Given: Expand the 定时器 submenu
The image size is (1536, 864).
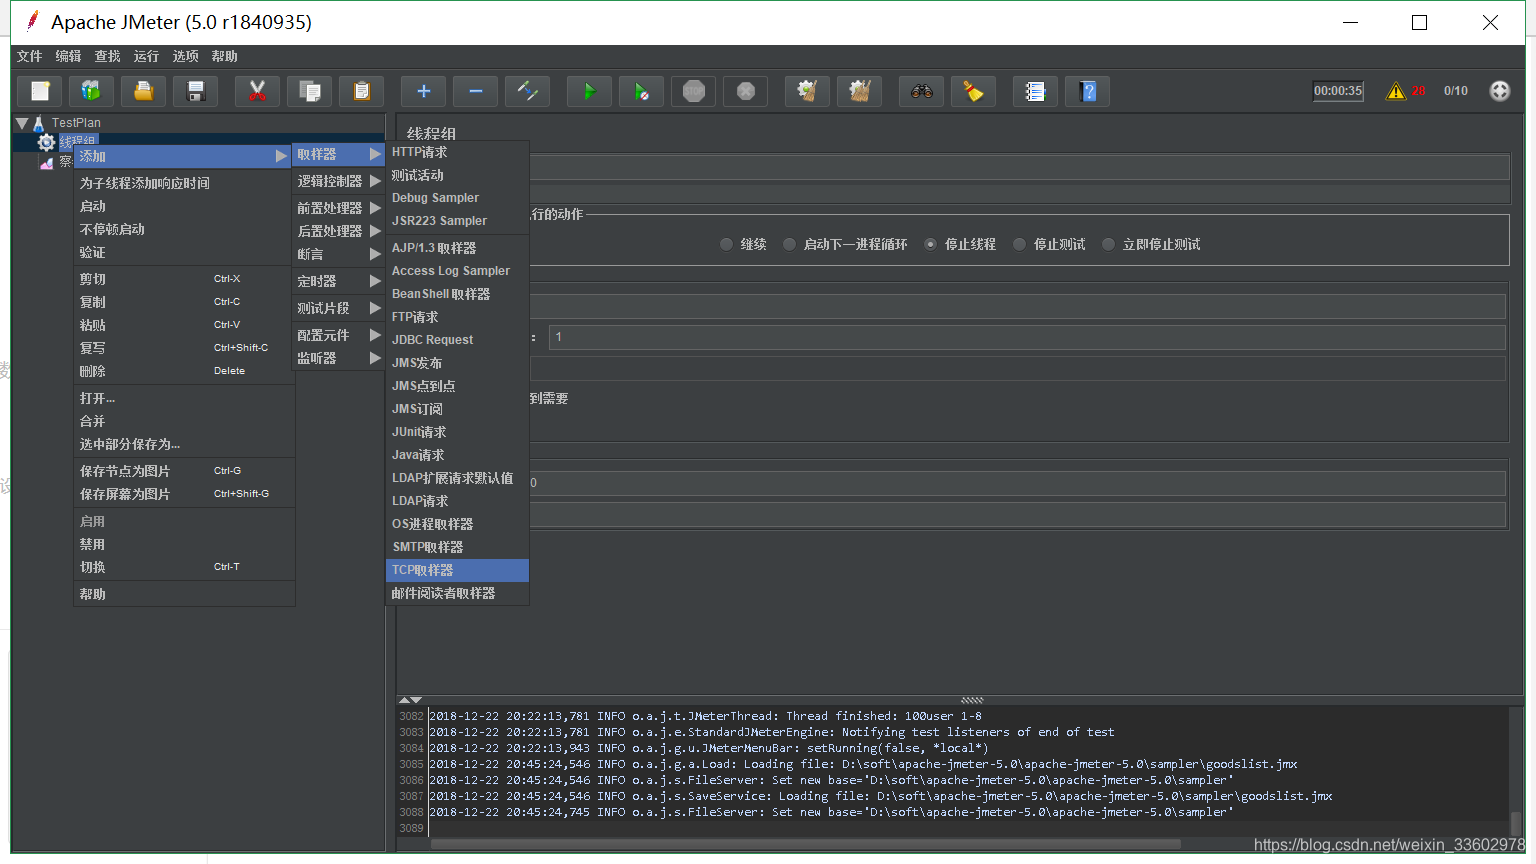Looking at the screenshot, I should 338,281.
